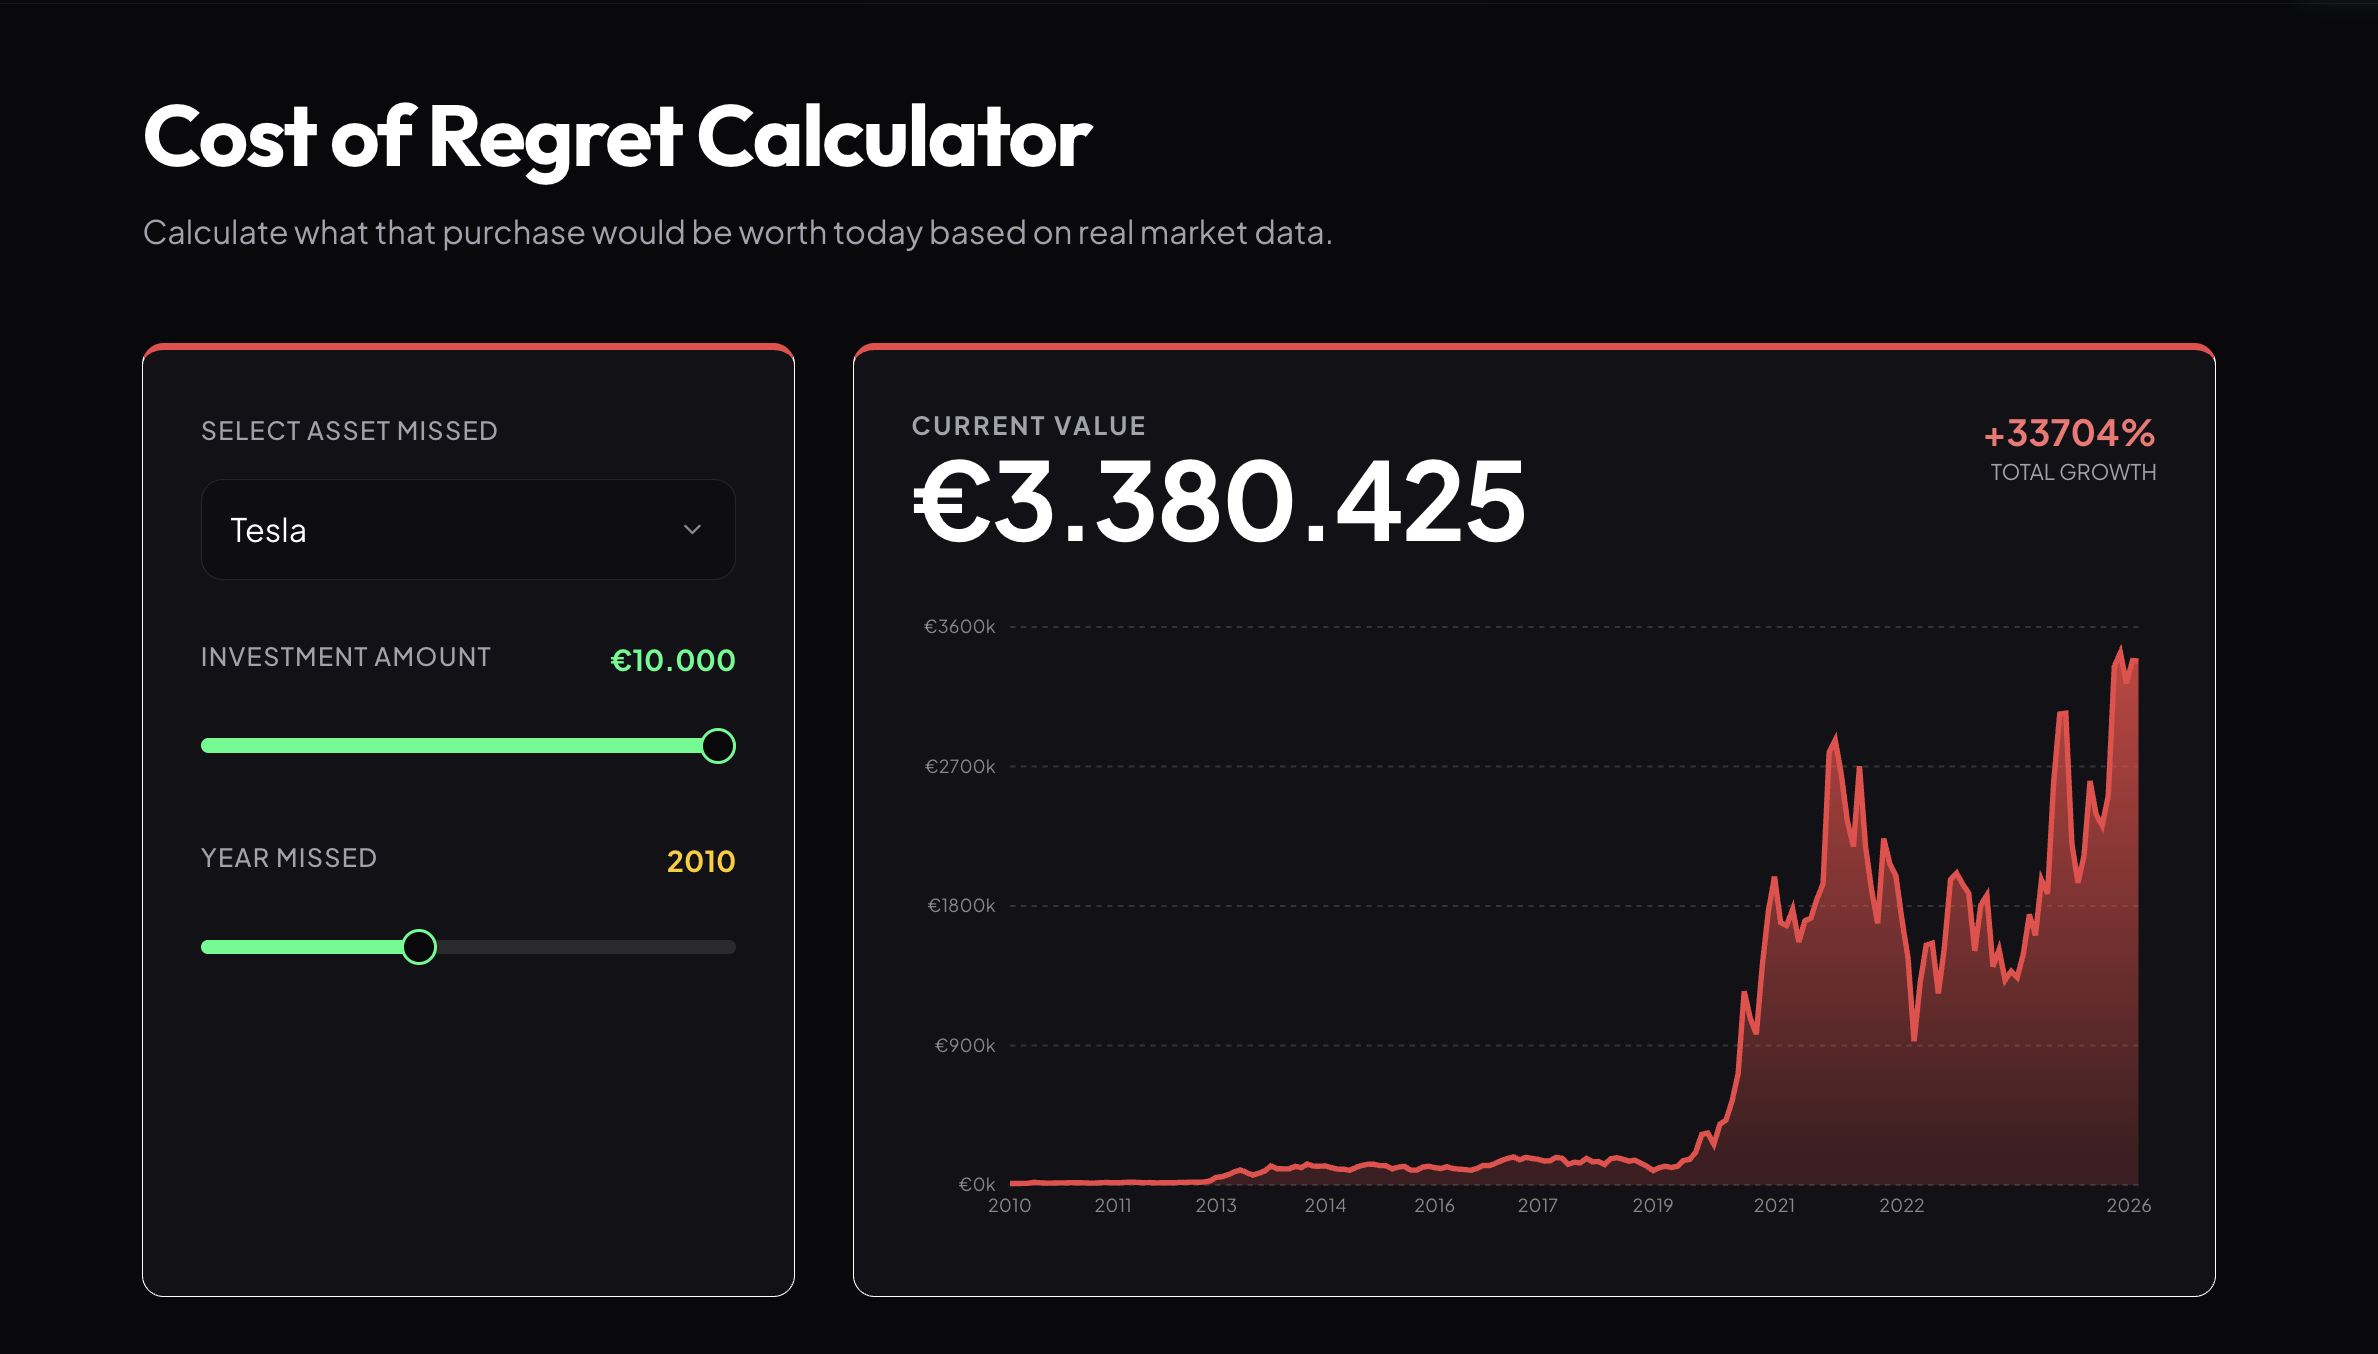Click the SELECT ASSET MISSED label

click(349, 431)
